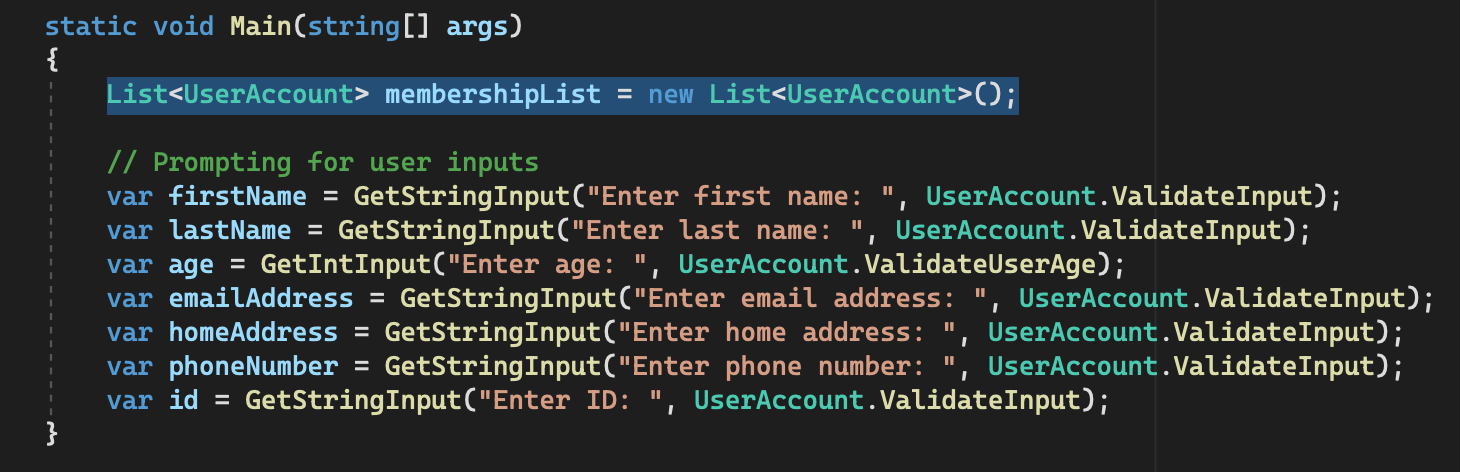Screen dimensions: 1460x472
Task: Click the id variable name
Action: [184, 401]
